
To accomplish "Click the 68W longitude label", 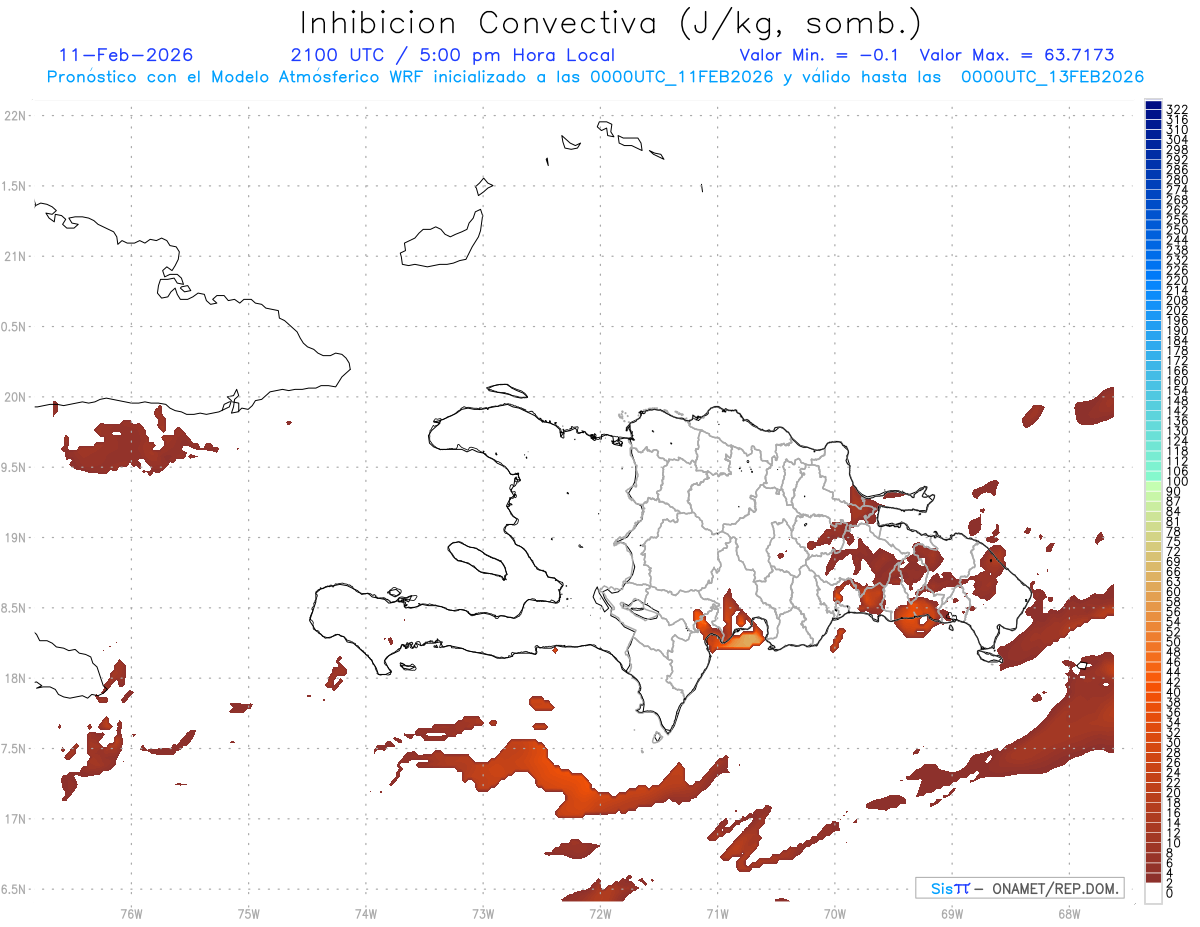I will [x=1069, y=912].
